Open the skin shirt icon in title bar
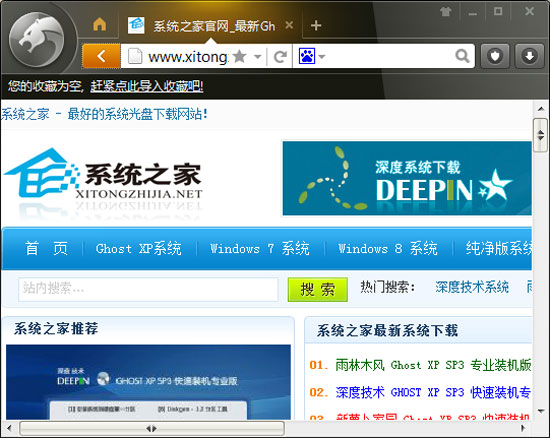550x438 pixels. coord(445,12)
